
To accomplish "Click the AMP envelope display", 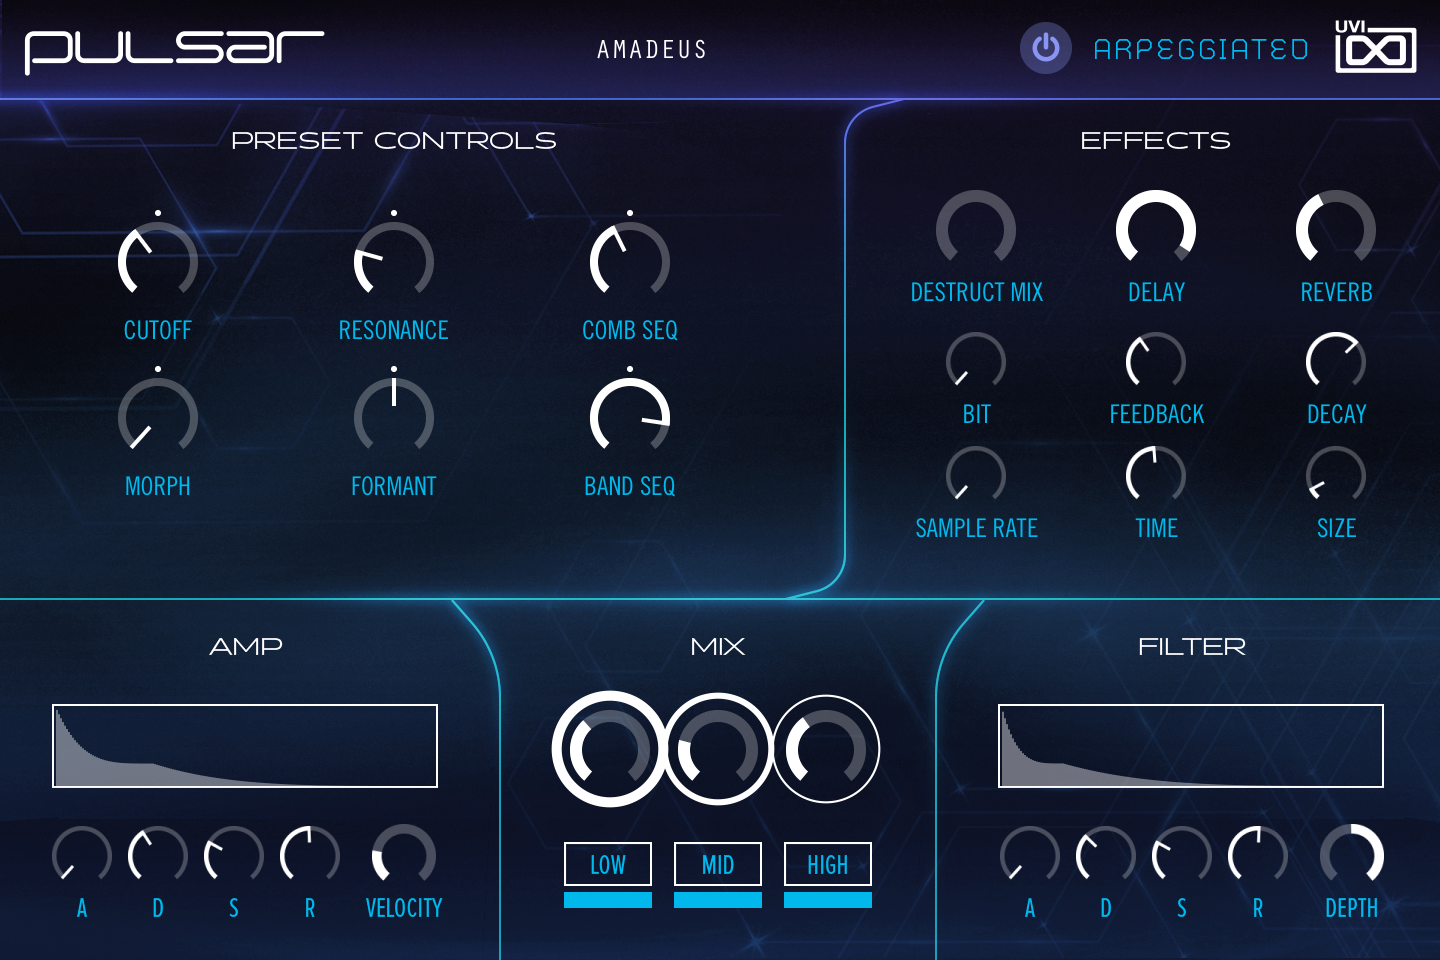I will coord(245,746).
